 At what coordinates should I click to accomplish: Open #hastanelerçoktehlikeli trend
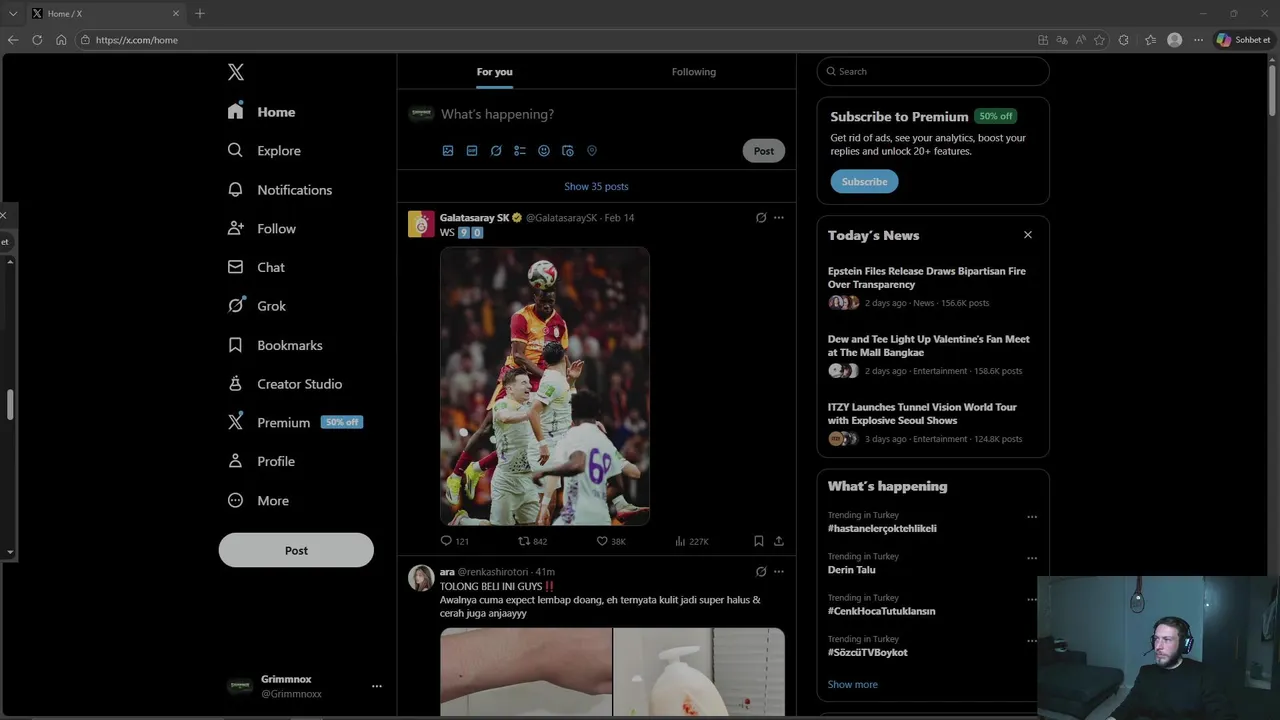tap(882, 528)
